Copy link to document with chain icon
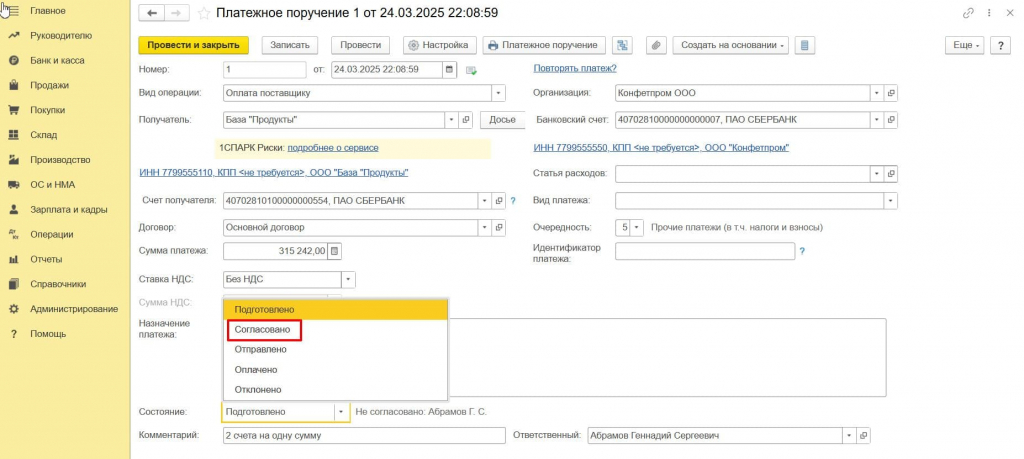This screenshot has width=1024, height=459. coord(968,13)
